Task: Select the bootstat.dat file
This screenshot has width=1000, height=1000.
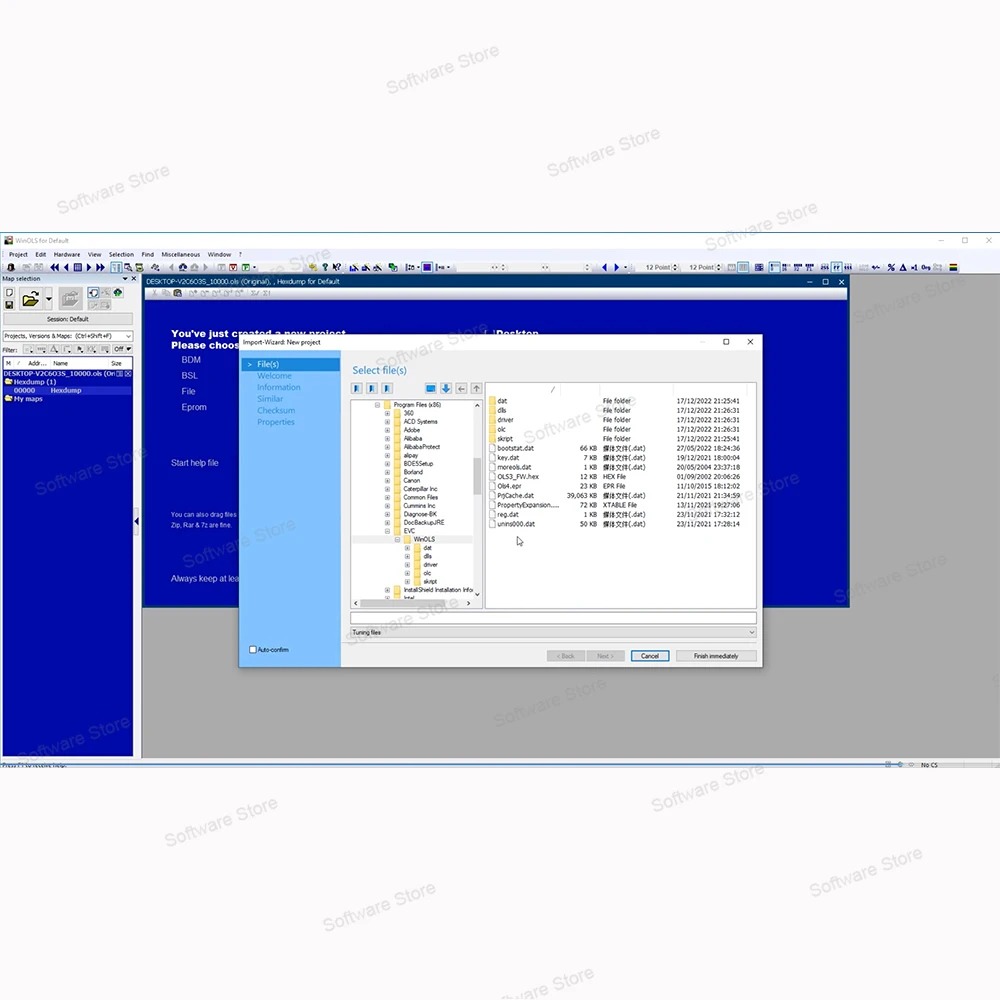Action: (x=515, y=448)
